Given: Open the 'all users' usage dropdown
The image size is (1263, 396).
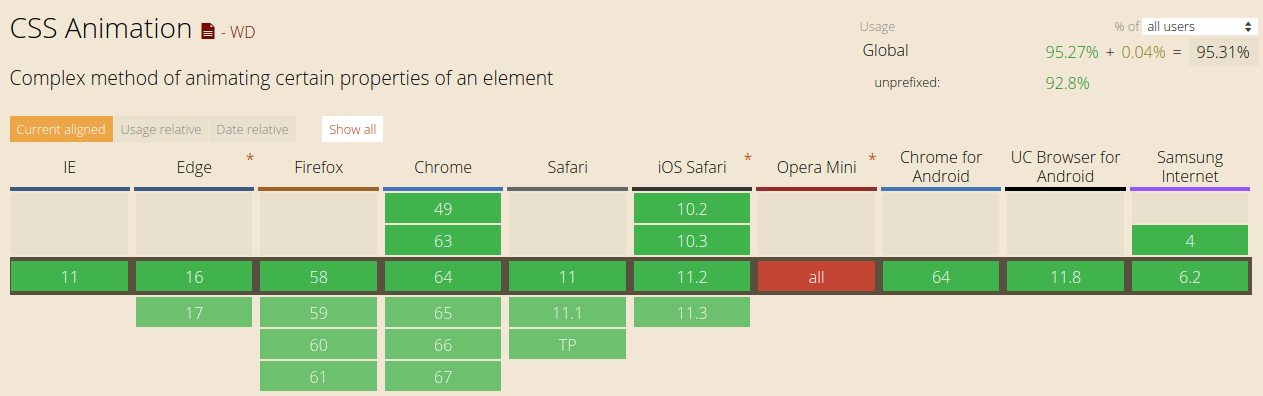Looking at the screenshot, I should click(1200, 27).
